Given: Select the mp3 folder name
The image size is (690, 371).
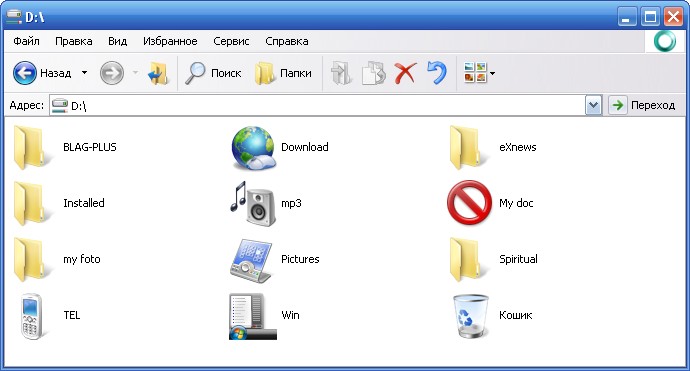Looking at the screenshot, I should (291, 203).
